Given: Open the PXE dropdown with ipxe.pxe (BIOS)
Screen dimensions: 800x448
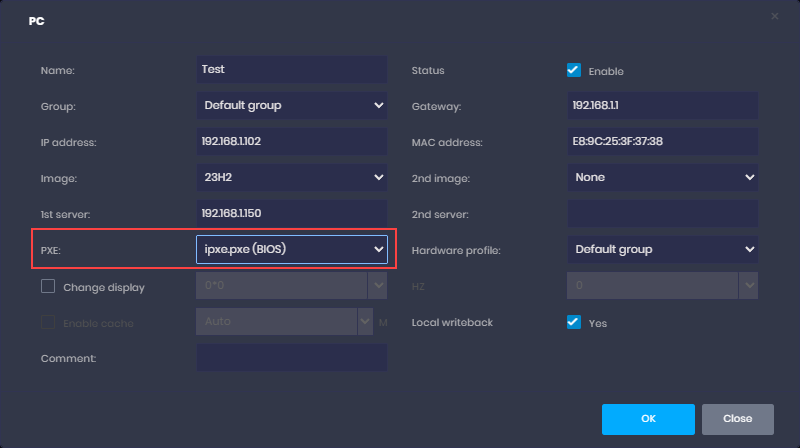Looking at the screenshot, I should point(291,249).
